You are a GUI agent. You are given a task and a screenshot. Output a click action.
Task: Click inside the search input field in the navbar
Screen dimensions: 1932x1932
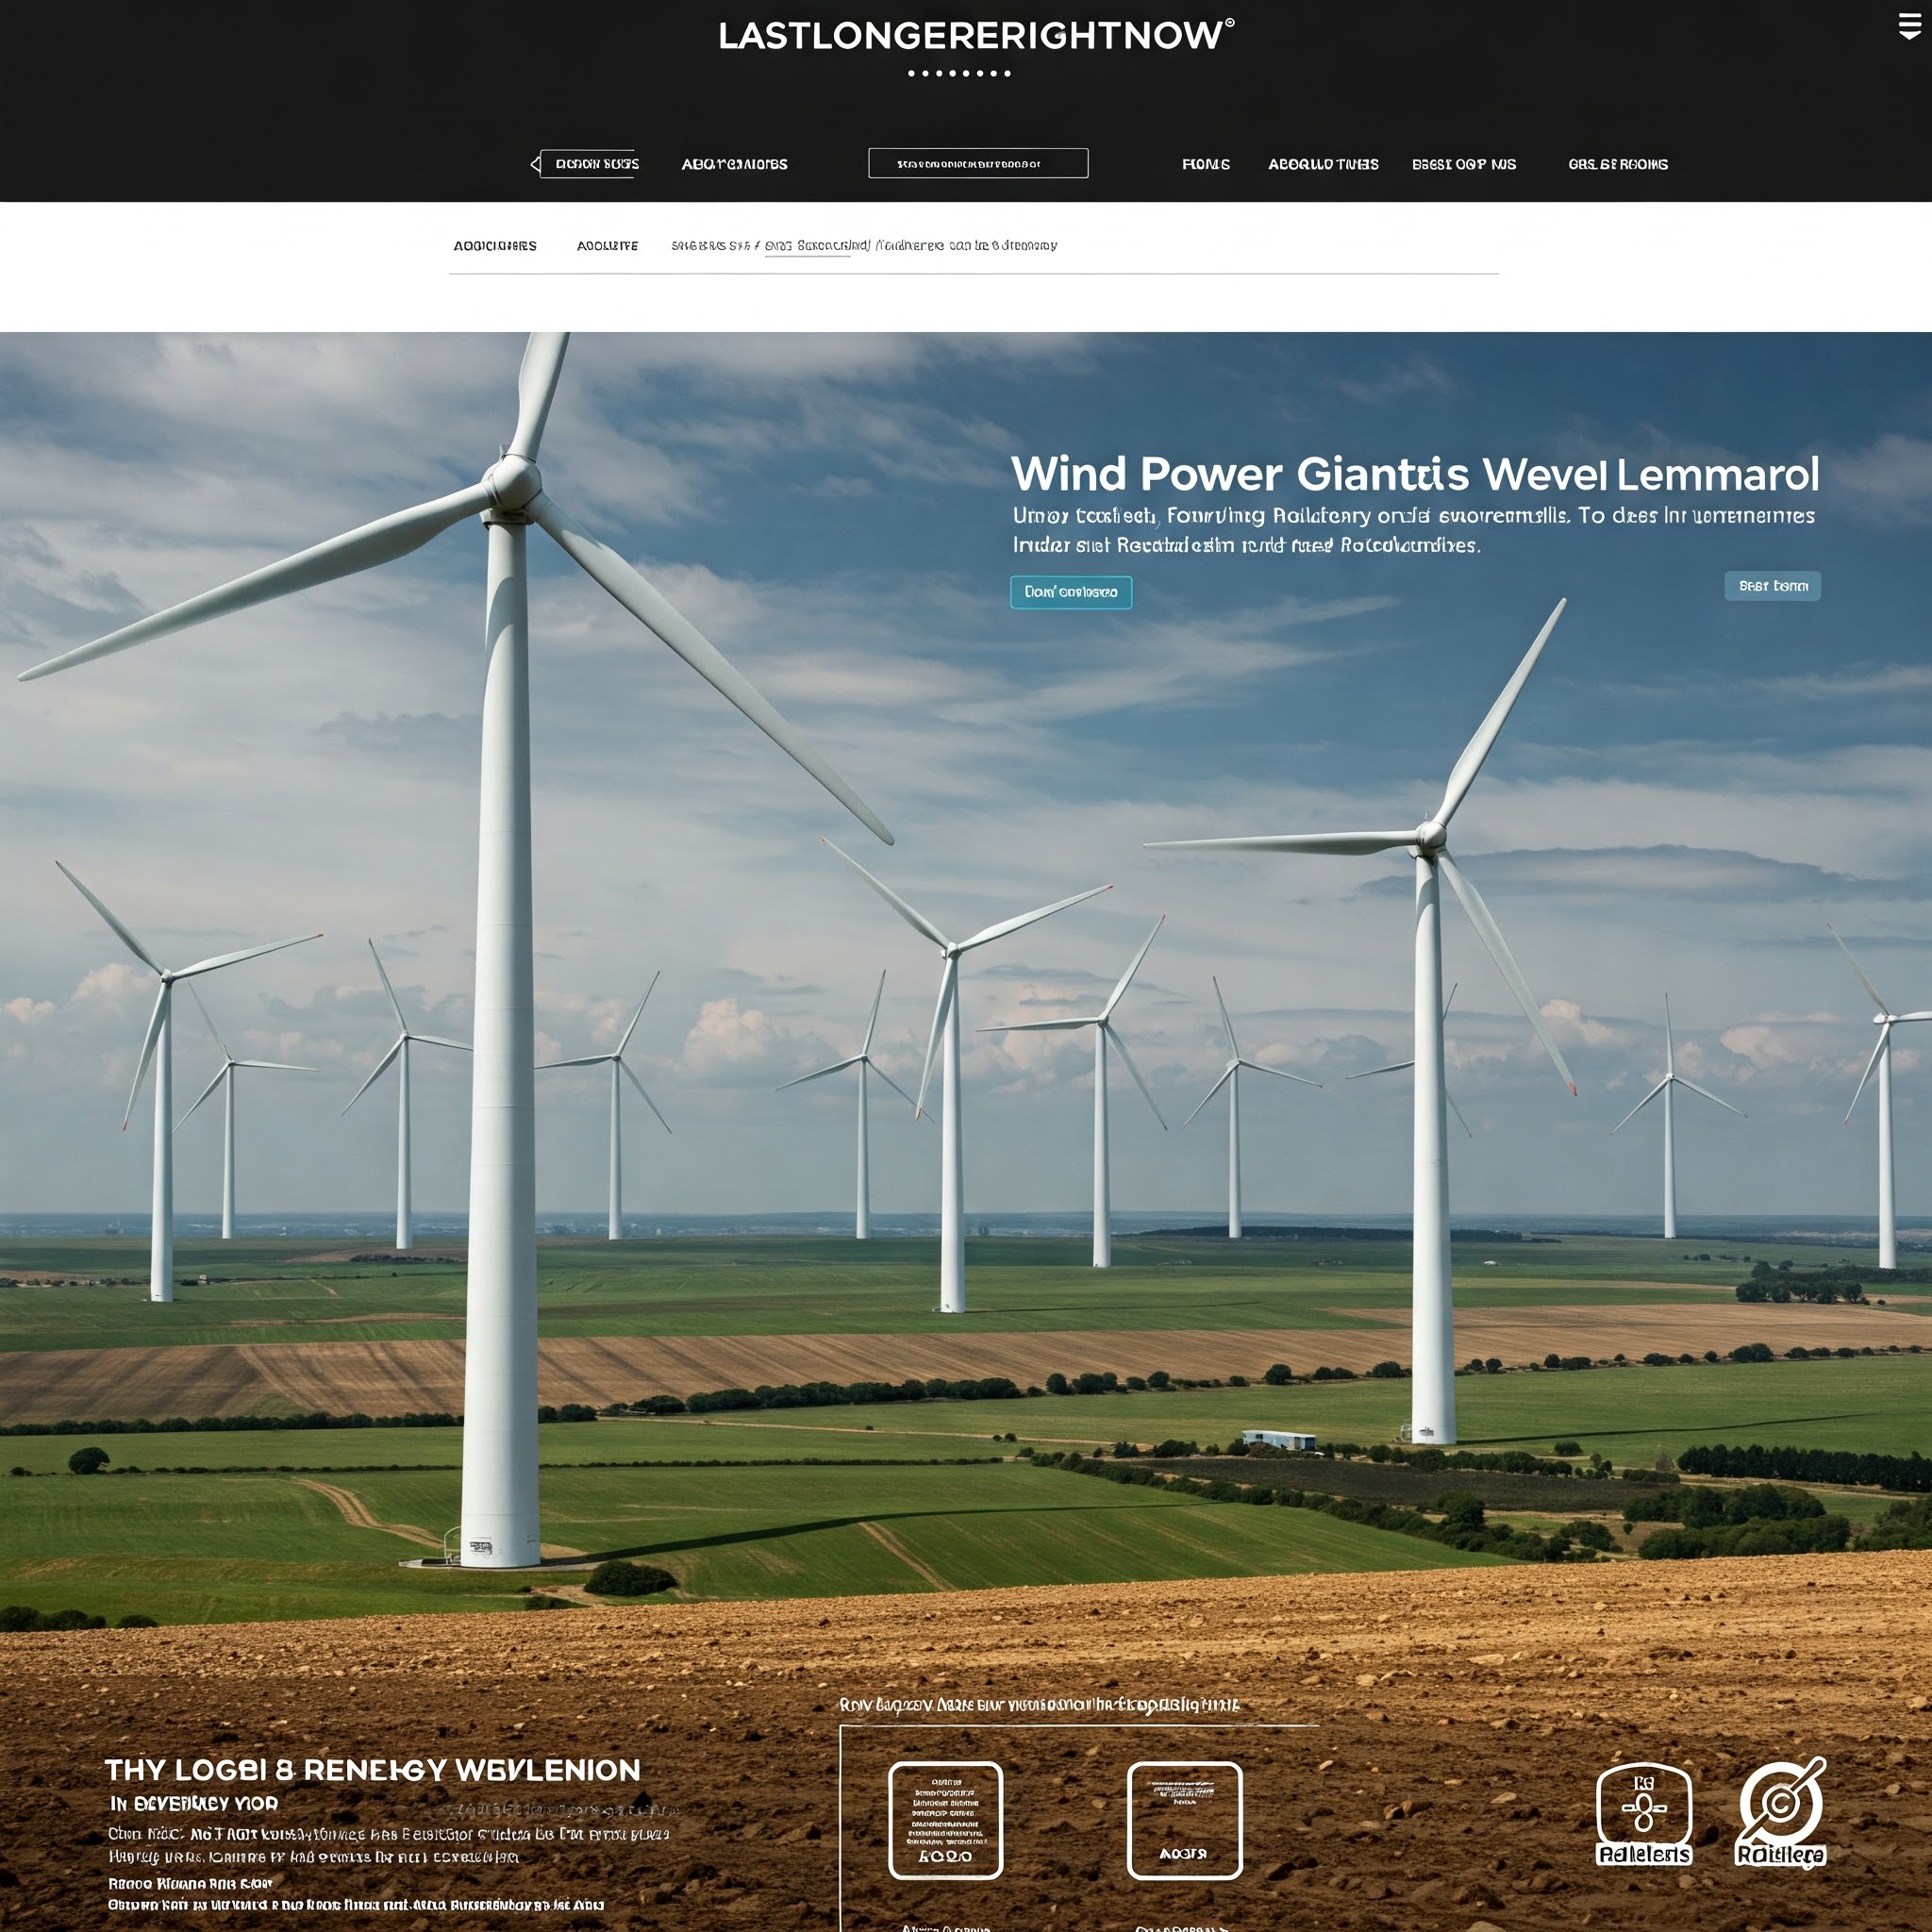[x=978, y=162]
